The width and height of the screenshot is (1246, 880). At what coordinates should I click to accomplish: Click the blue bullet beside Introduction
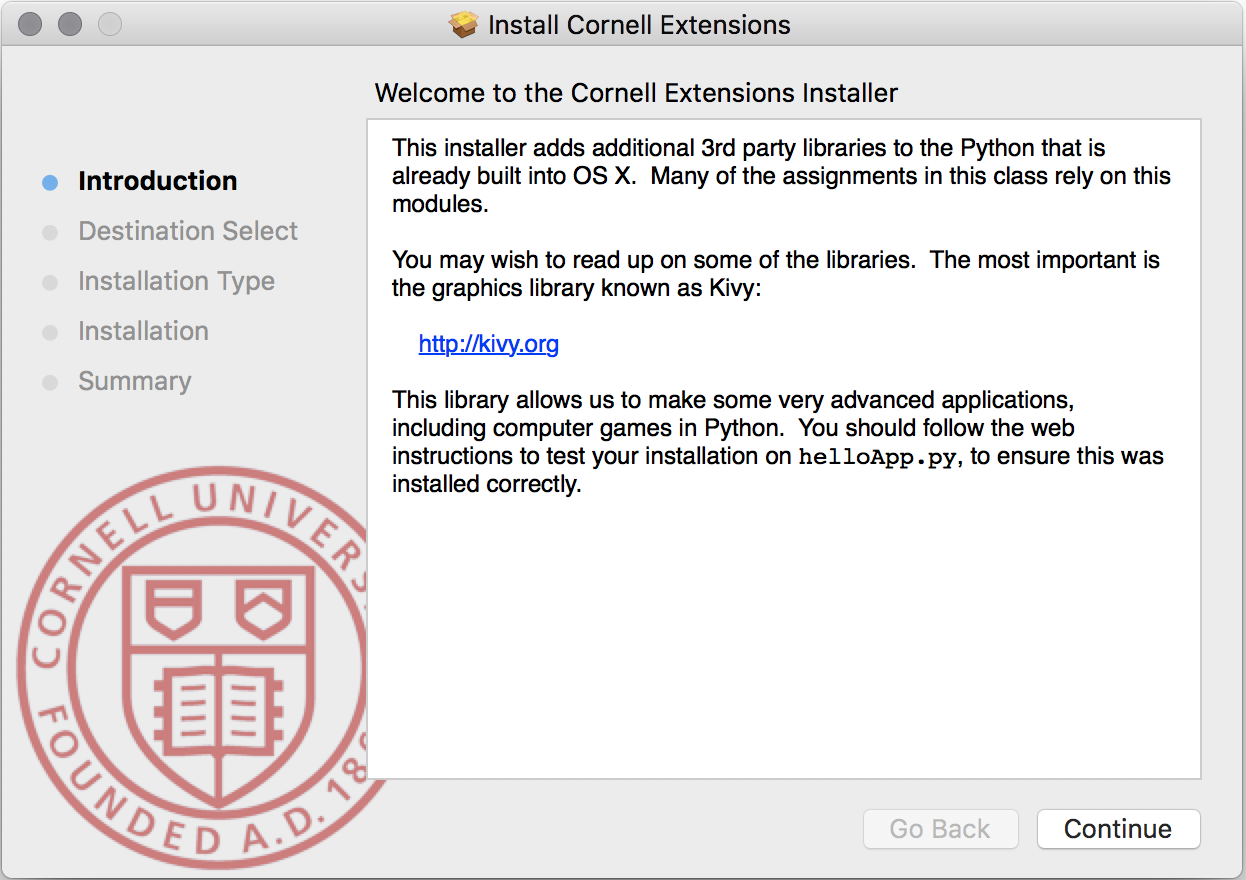tap(50, 182)
